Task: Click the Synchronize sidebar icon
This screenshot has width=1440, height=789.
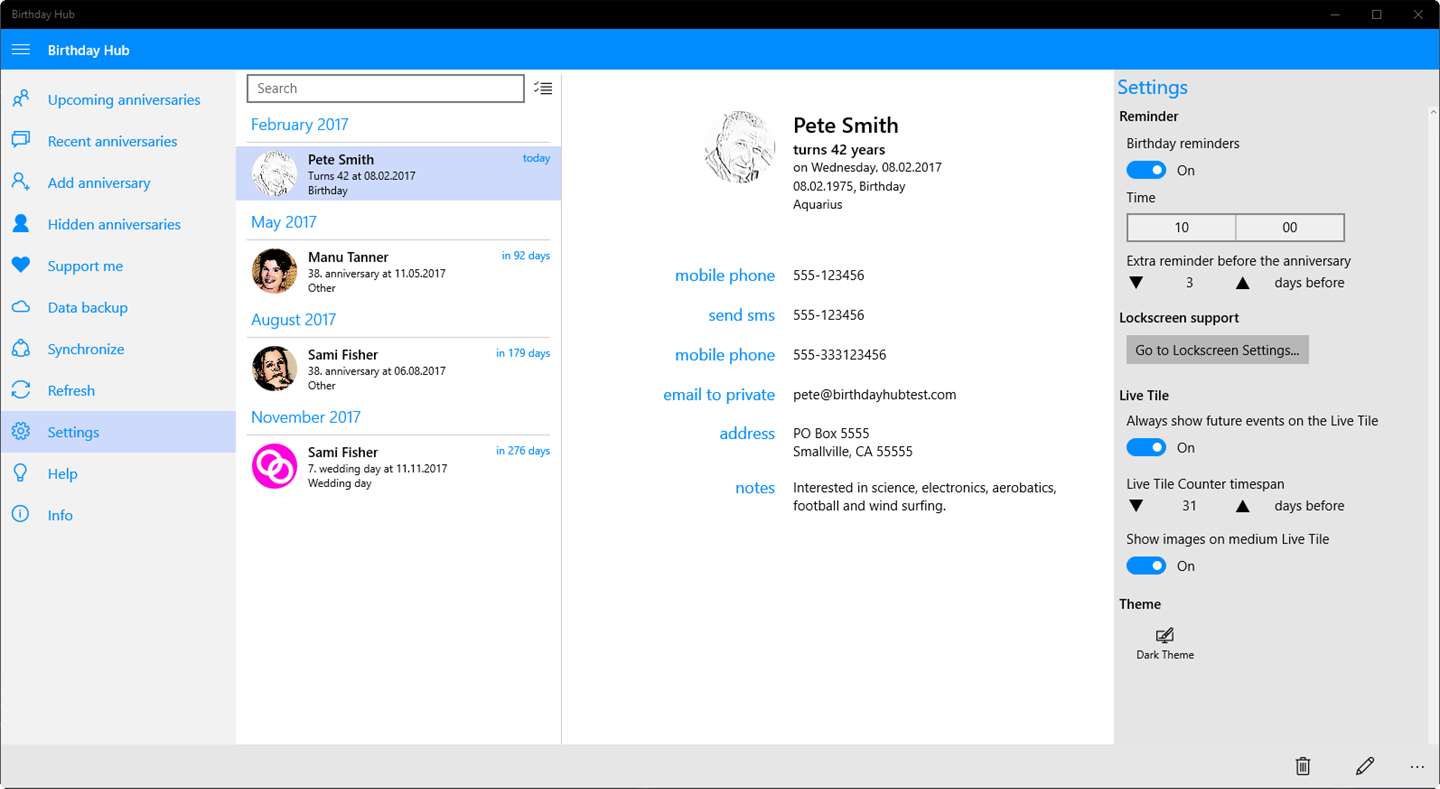Action: (x=20, y=349)
